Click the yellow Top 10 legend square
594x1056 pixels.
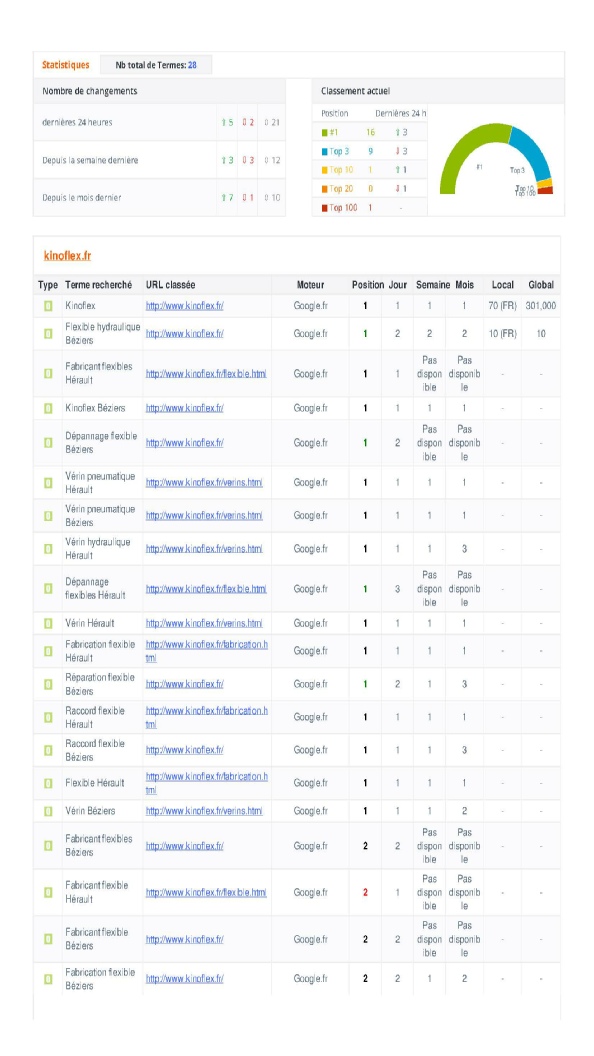(x=325, y=170)
